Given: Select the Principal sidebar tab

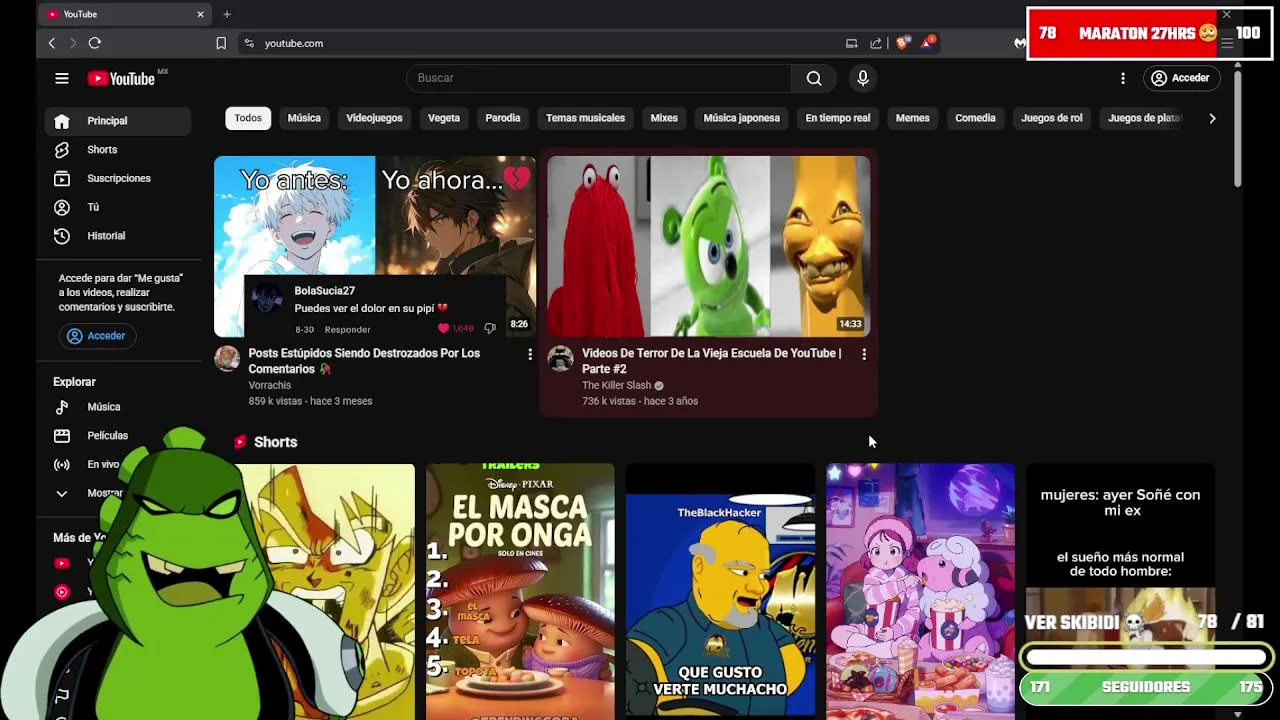Looking at the screenshot, I should (118, 121).
